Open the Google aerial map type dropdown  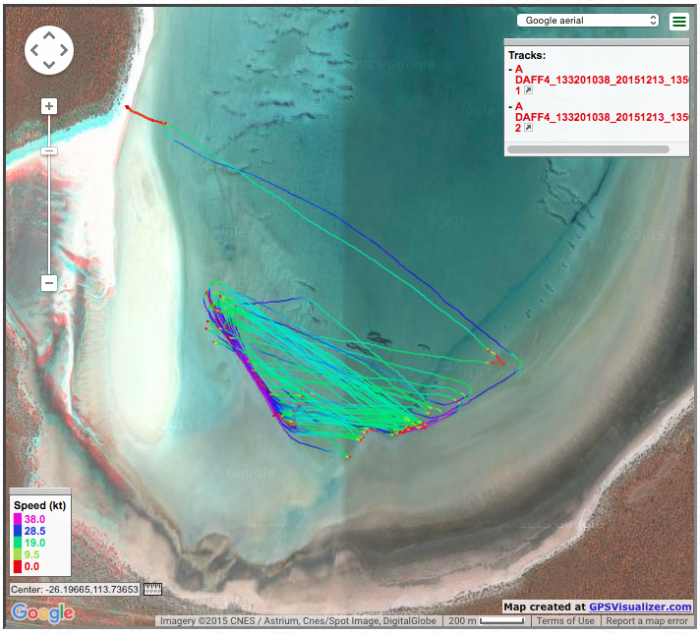pos(588,20)
